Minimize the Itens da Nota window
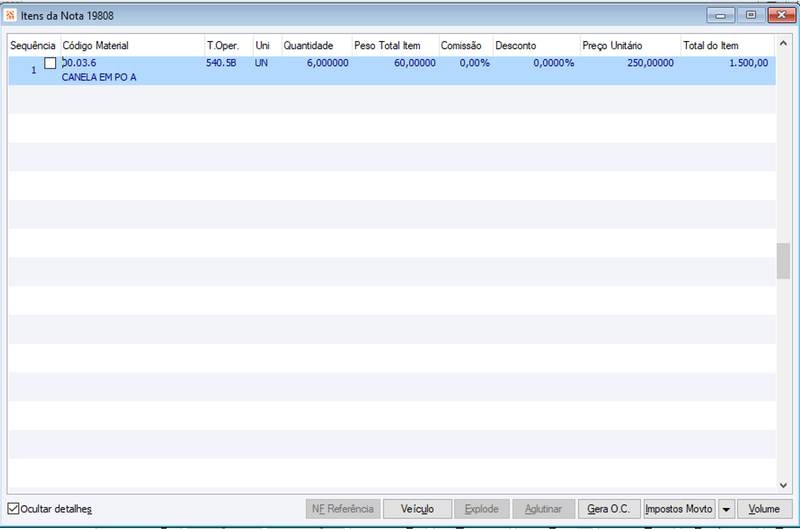This screenshot has width=800, height=529. (720, 16)
